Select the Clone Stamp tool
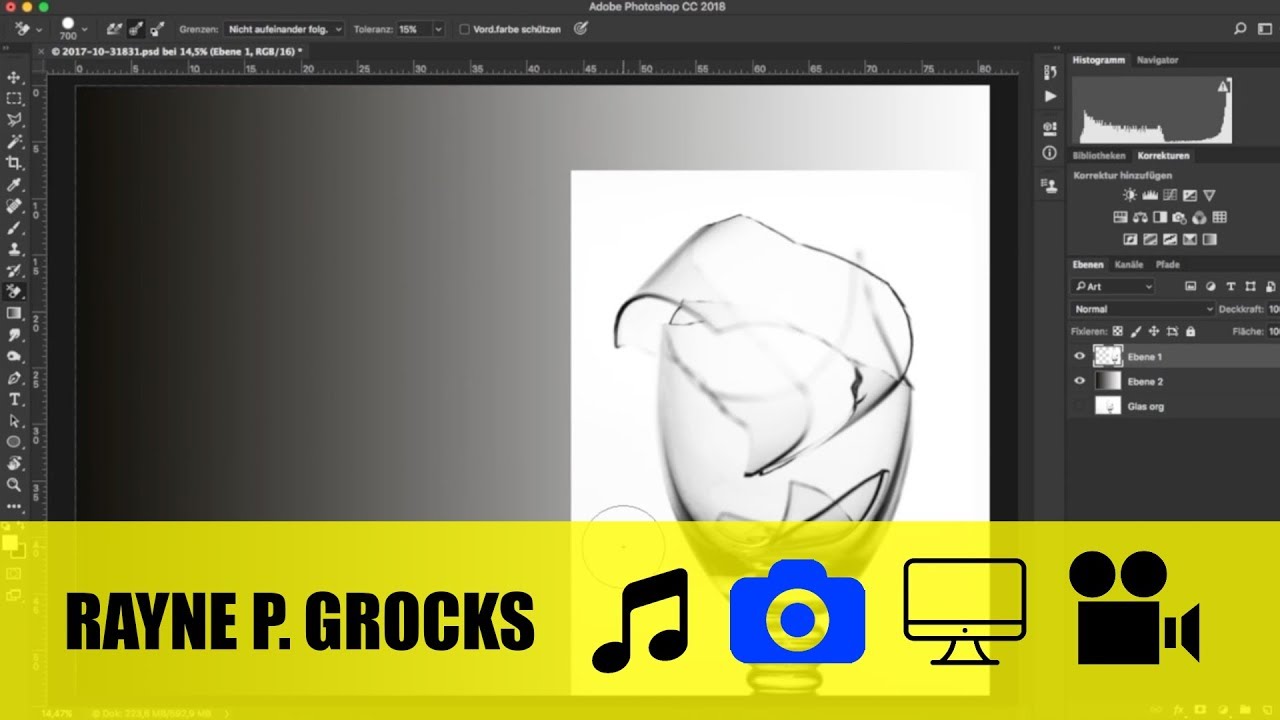This screenshot has width=1280, height=720. click(x=14, y=249)
